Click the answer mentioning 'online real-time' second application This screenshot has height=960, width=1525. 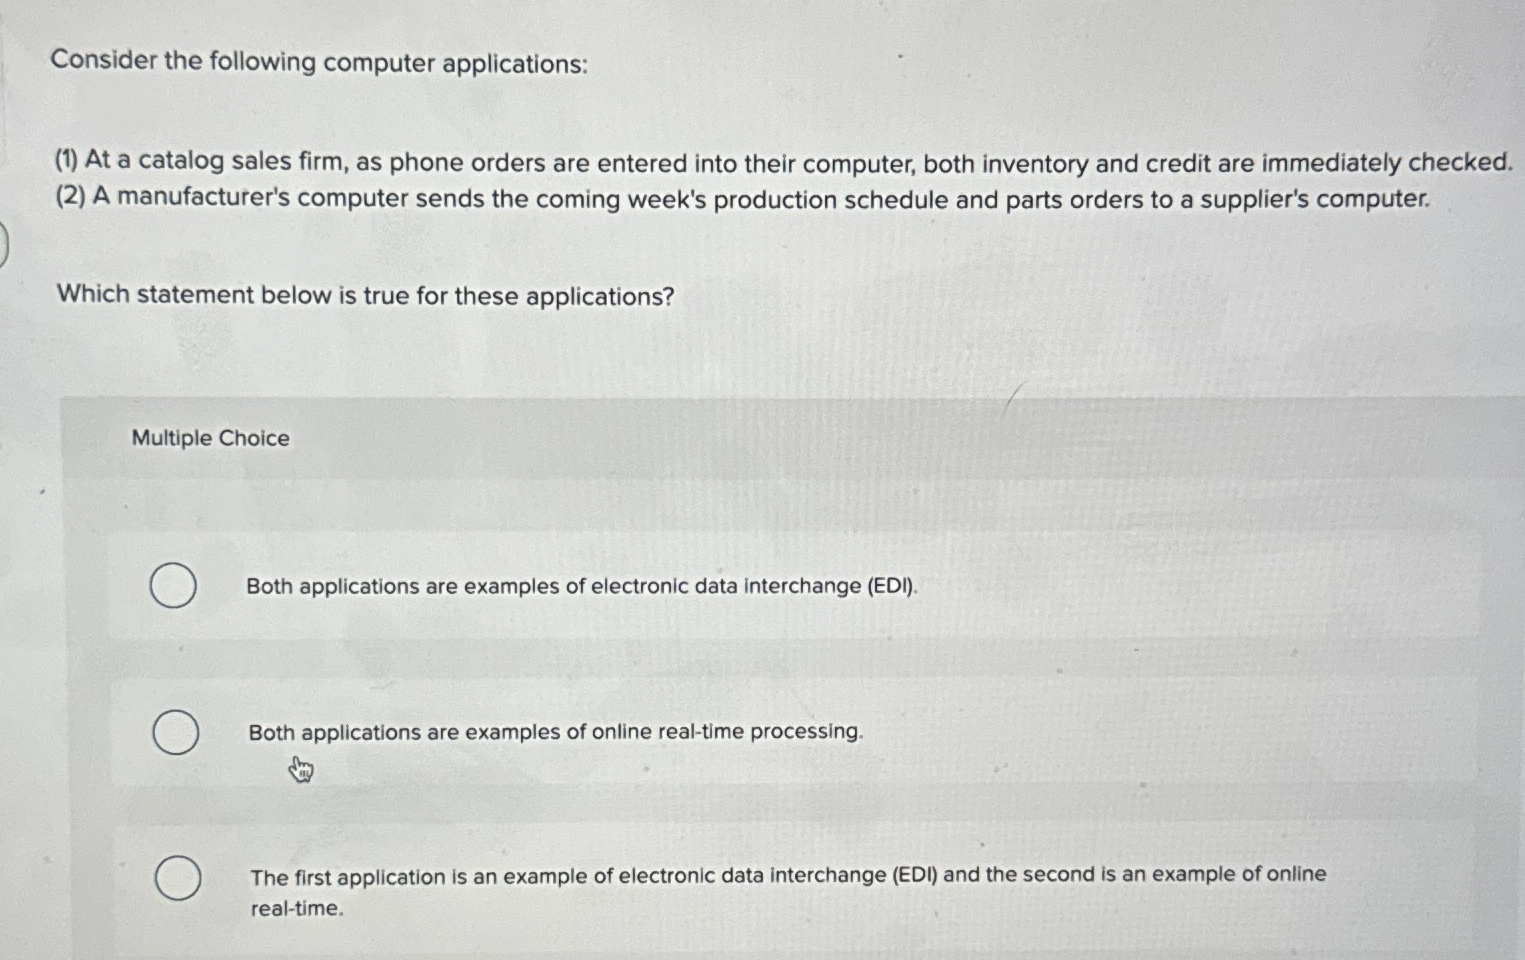click(x=786, y=874)
